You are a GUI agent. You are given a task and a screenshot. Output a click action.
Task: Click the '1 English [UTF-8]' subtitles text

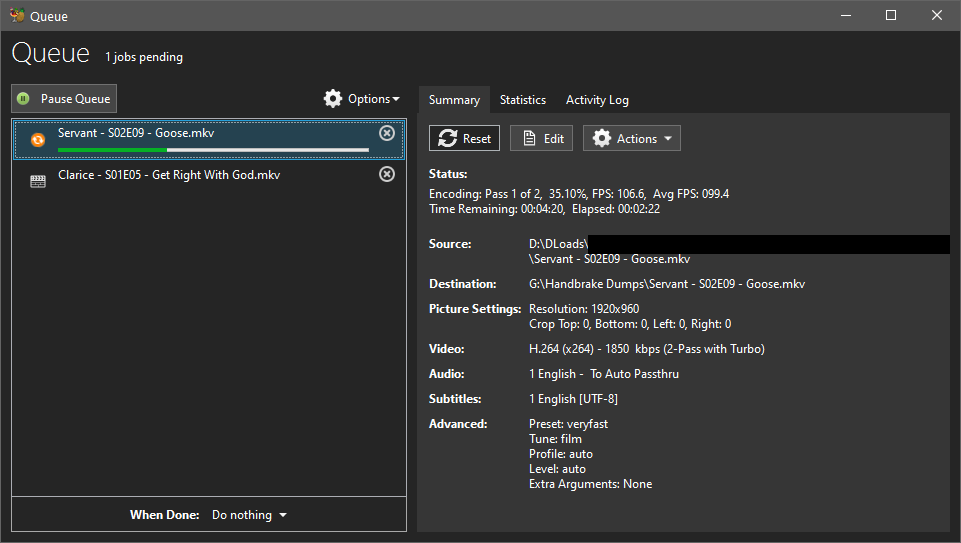click(573, 399)
